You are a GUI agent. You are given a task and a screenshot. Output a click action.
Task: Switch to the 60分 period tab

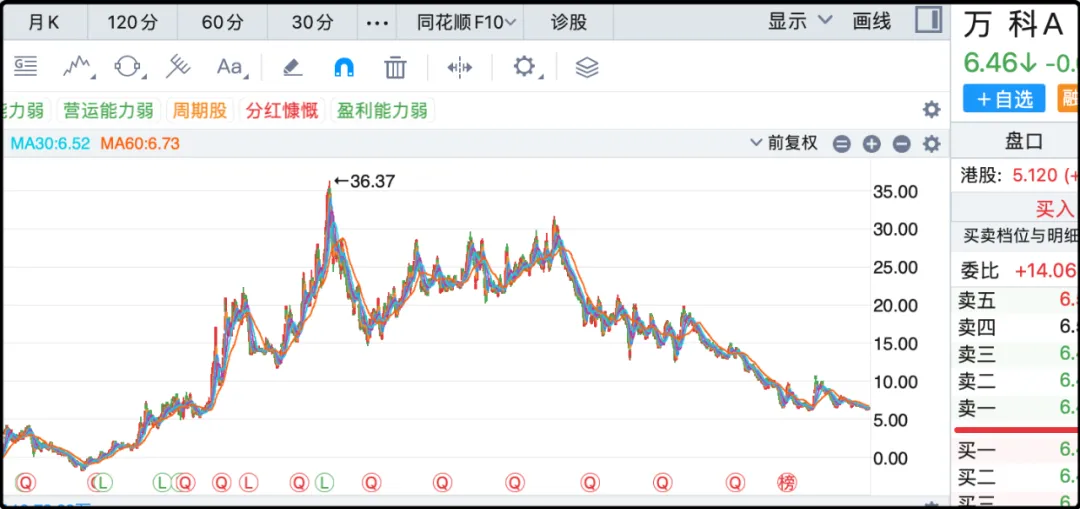pyautogui.click(x=222, y=22)
